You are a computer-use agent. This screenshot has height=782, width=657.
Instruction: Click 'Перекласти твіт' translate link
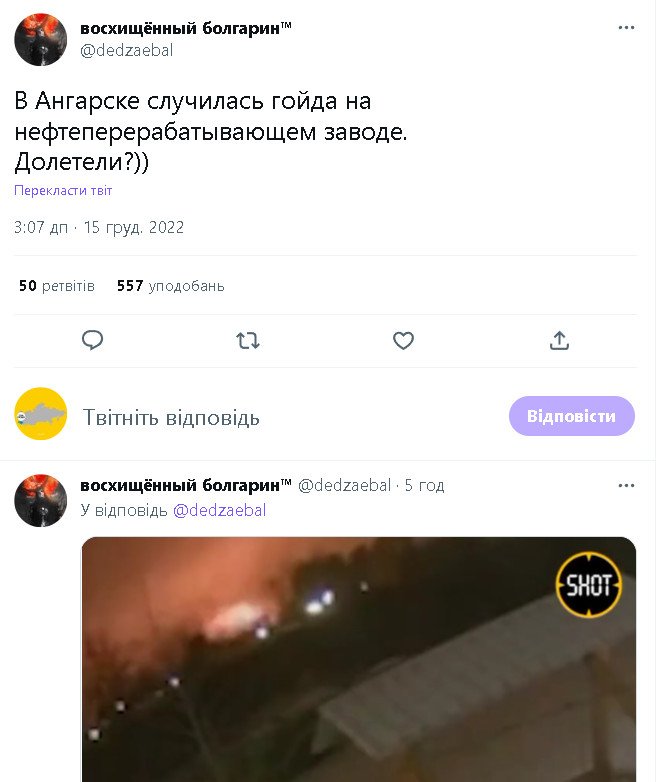click(x=63, y=191)
